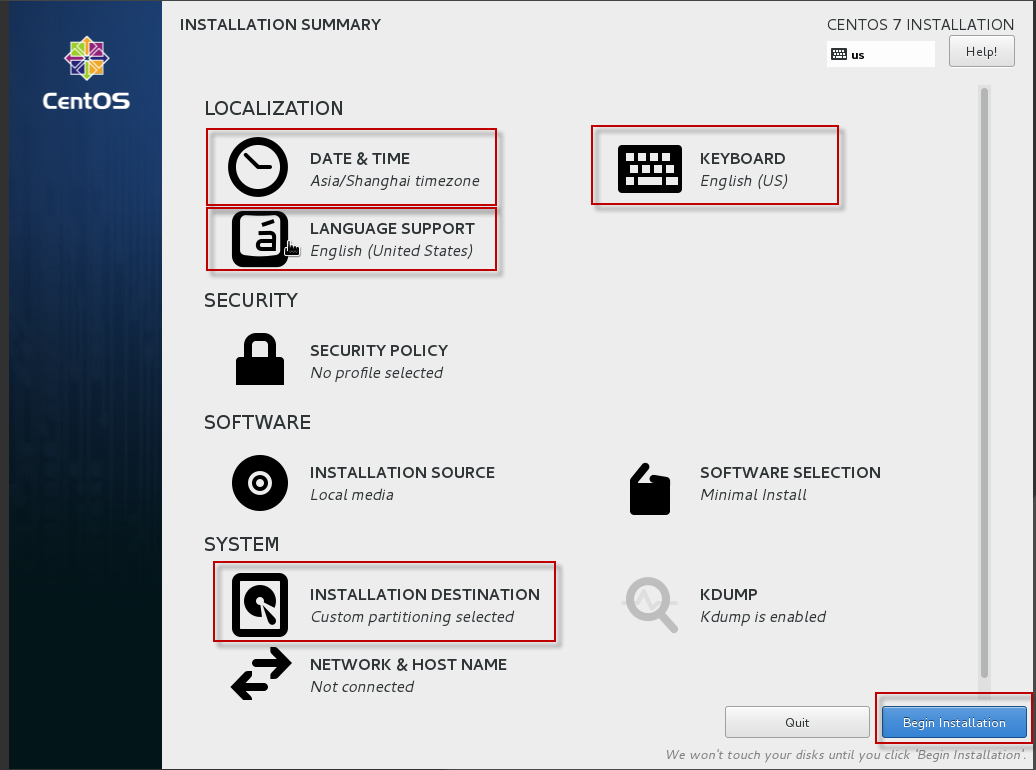Click 'Asia/Shanghai timezone' text
The width and height of the screenshot is (1036, 770).
[x=394, y=181]
